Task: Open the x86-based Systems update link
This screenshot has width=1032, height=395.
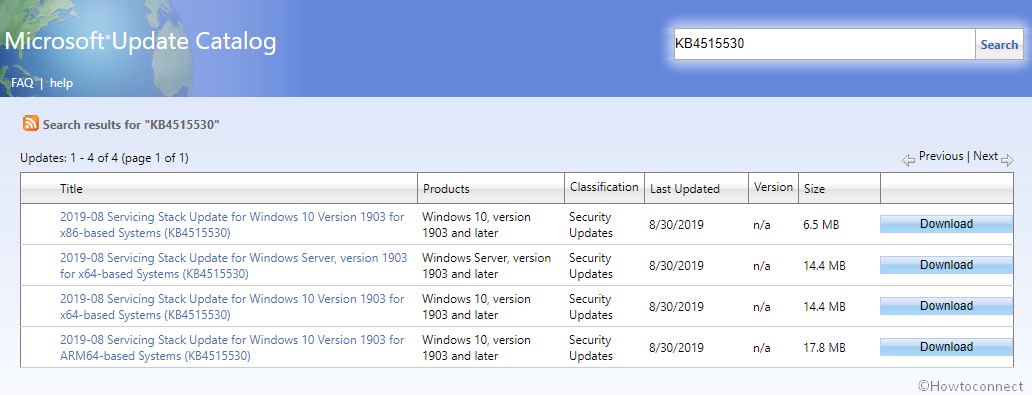Action: pyautogui.click(x=232, y=224)
